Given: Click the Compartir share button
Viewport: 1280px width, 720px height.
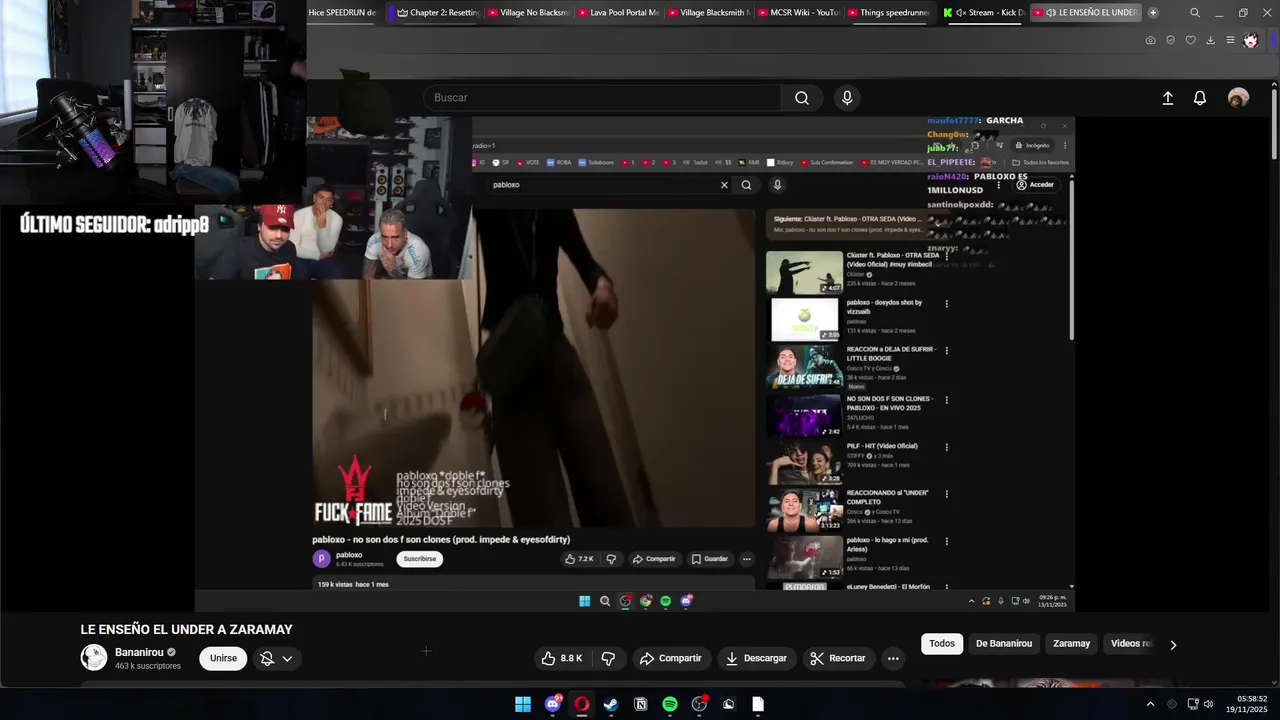Looking at the screenshot, I should [x=670, y=658].
